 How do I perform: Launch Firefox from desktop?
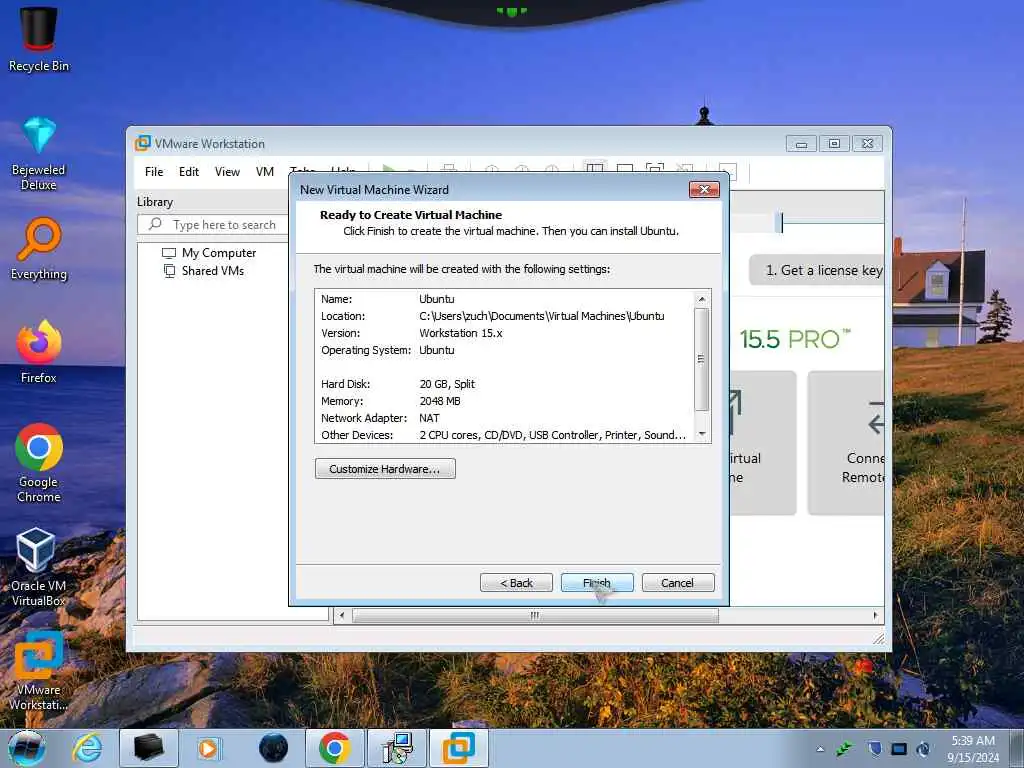click(x=39, y=351)
